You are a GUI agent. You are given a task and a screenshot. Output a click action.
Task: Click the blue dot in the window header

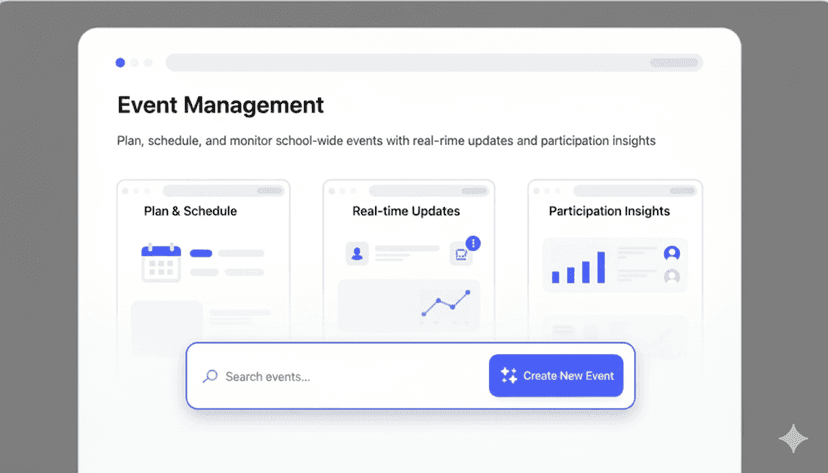[120, 63]
